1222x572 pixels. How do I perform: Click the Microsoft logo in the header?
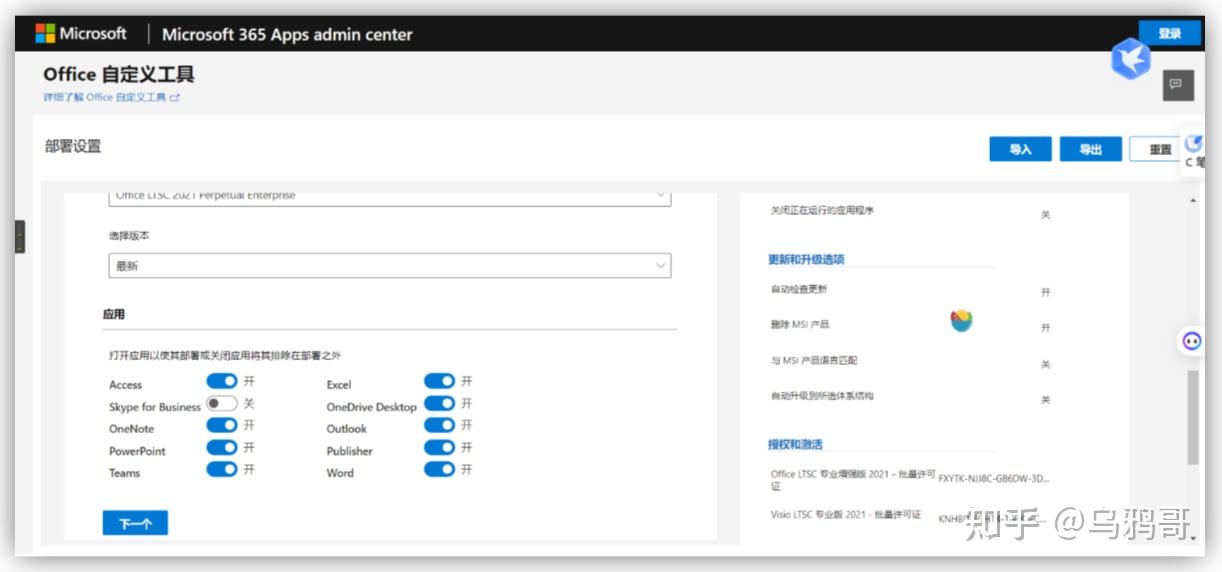[81, 34]
